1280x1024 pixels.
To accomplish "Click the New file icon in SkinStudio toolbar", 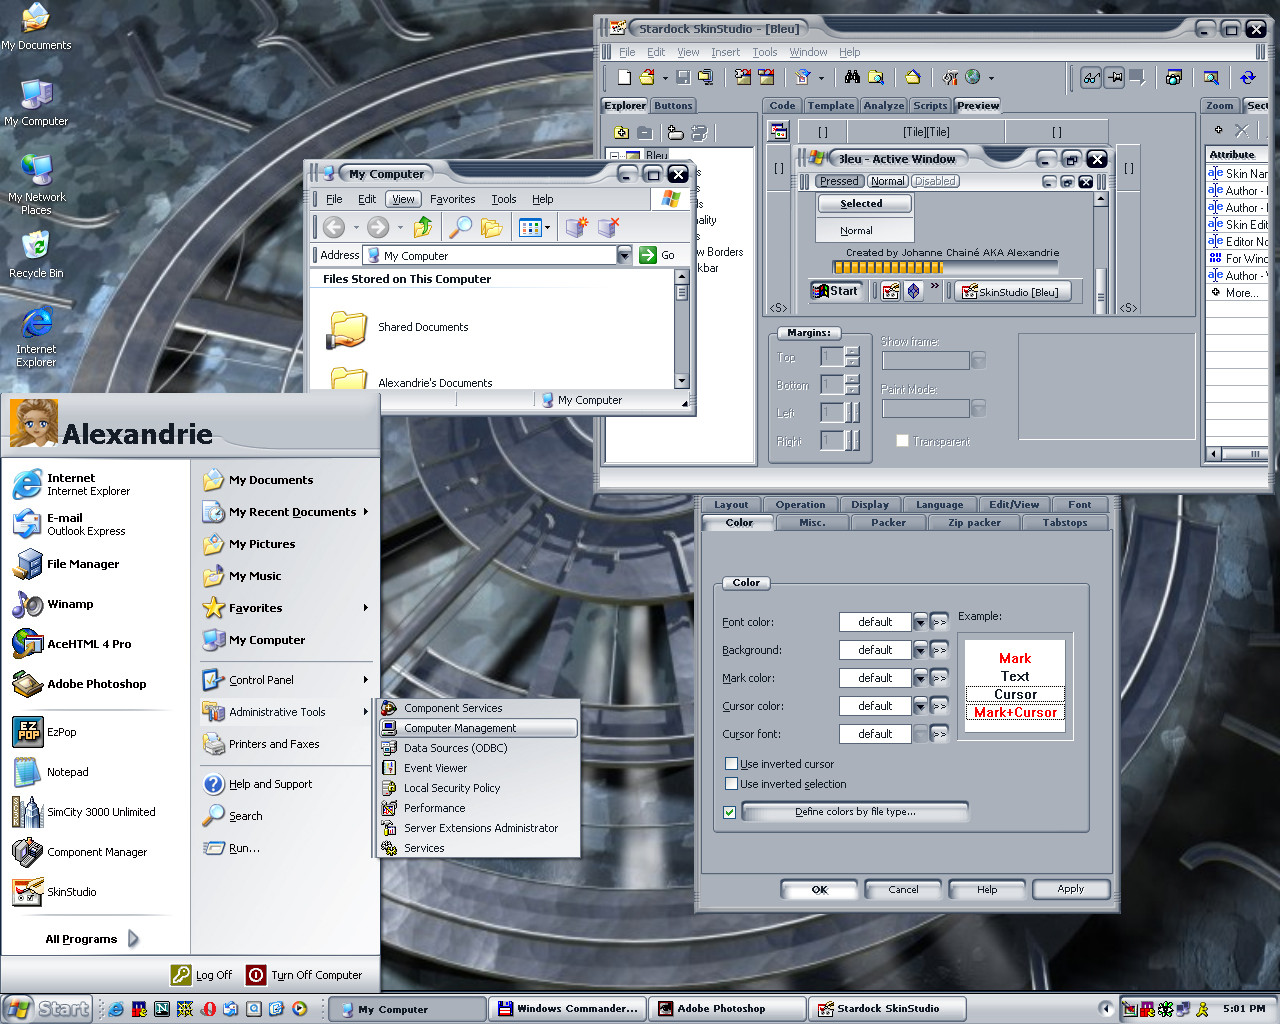I will coord(624,77).
